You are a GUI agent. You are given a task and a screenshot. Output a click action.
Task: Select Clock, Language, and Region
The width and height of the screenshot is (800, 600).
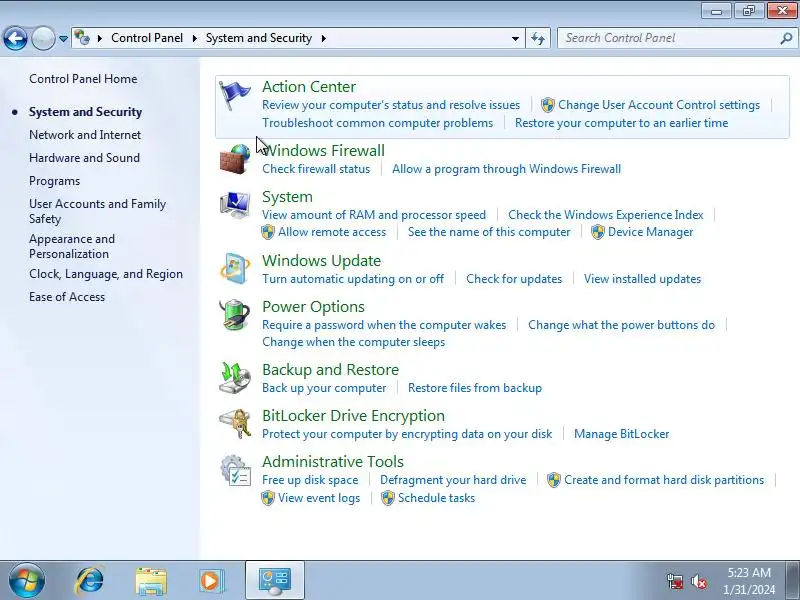pos(106,274)
